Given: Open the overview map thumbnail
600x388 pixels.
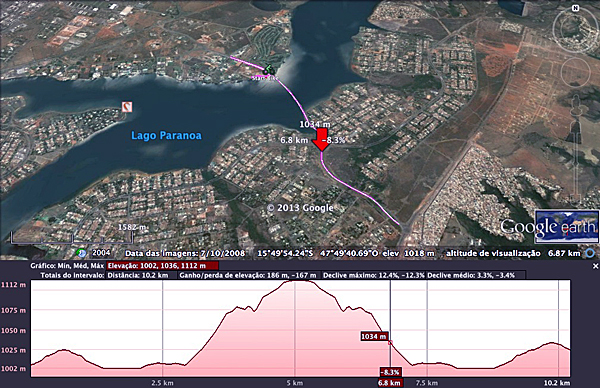Looking at the screenshot, I should click(567, 226).
